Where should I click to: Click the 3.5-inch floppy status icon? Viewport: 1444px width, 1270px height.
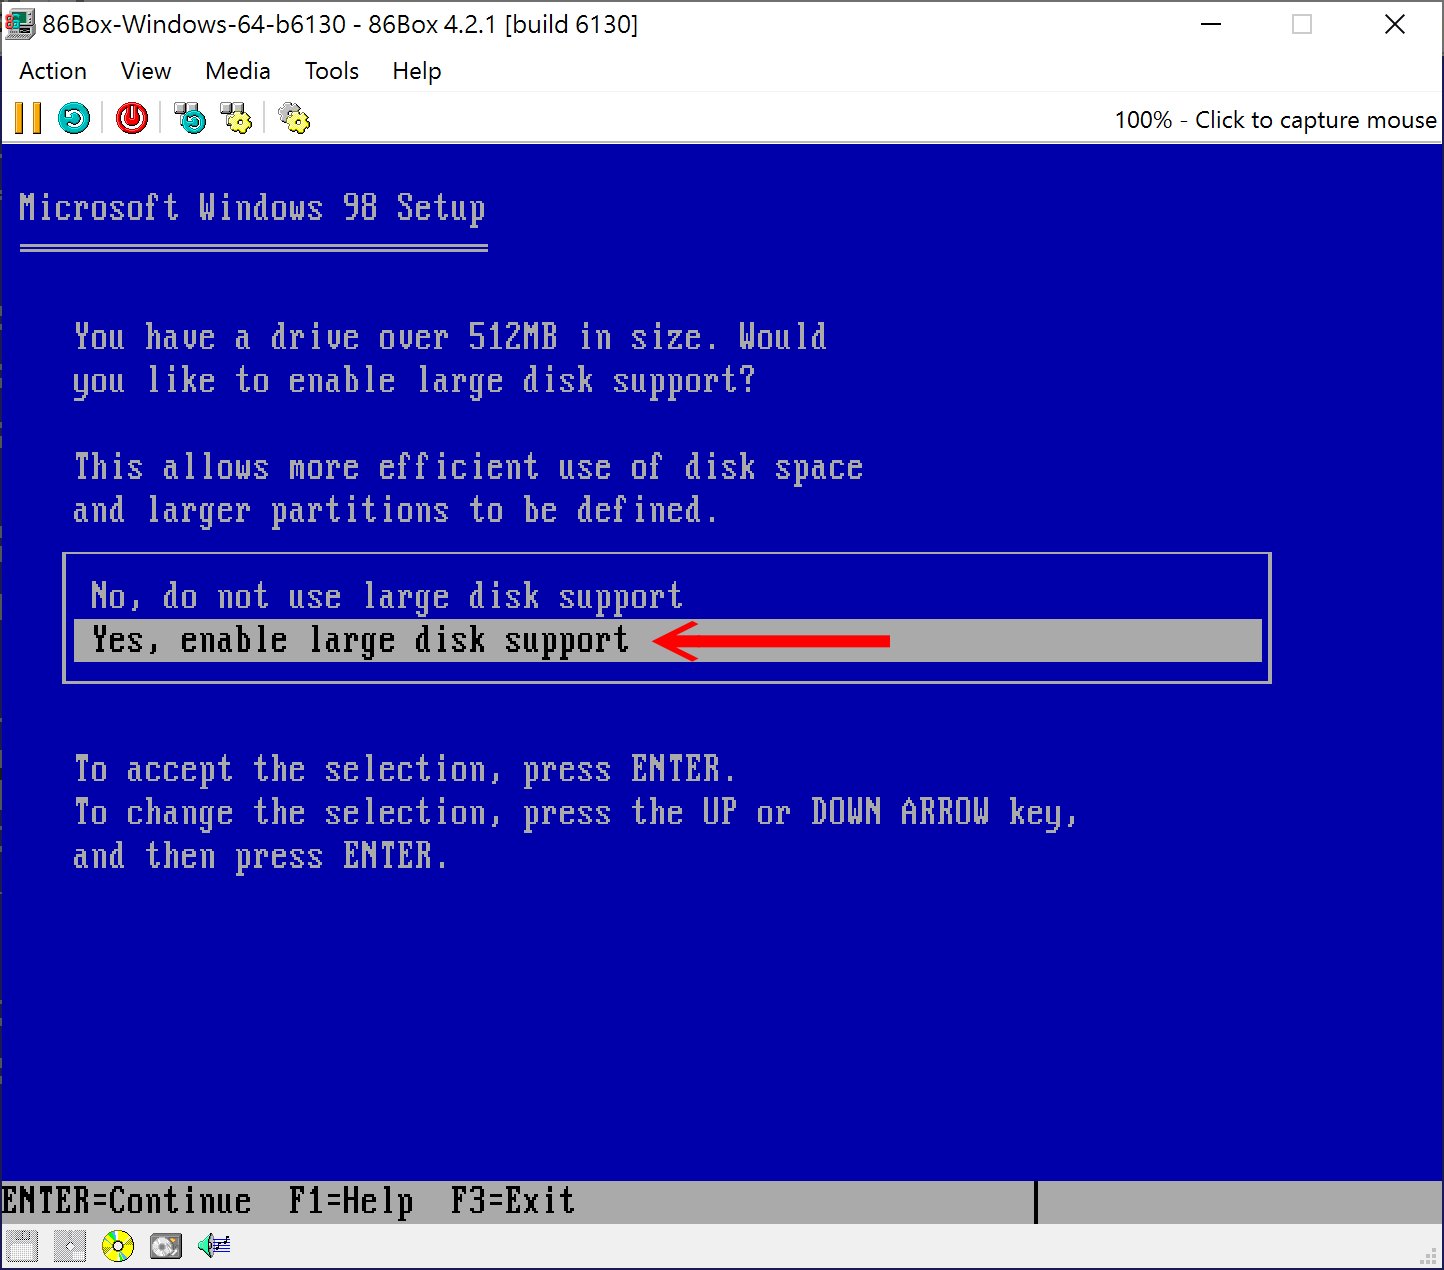pos(22,1246)
